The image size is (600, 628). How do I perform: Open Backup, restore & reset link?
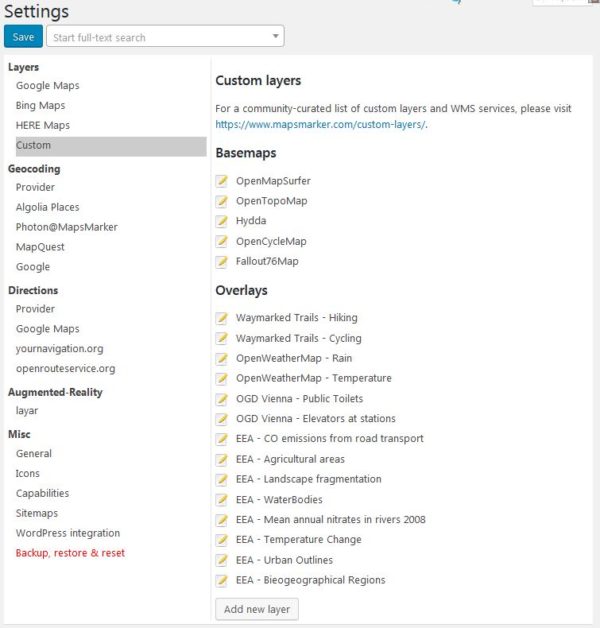tap(70, 553)
